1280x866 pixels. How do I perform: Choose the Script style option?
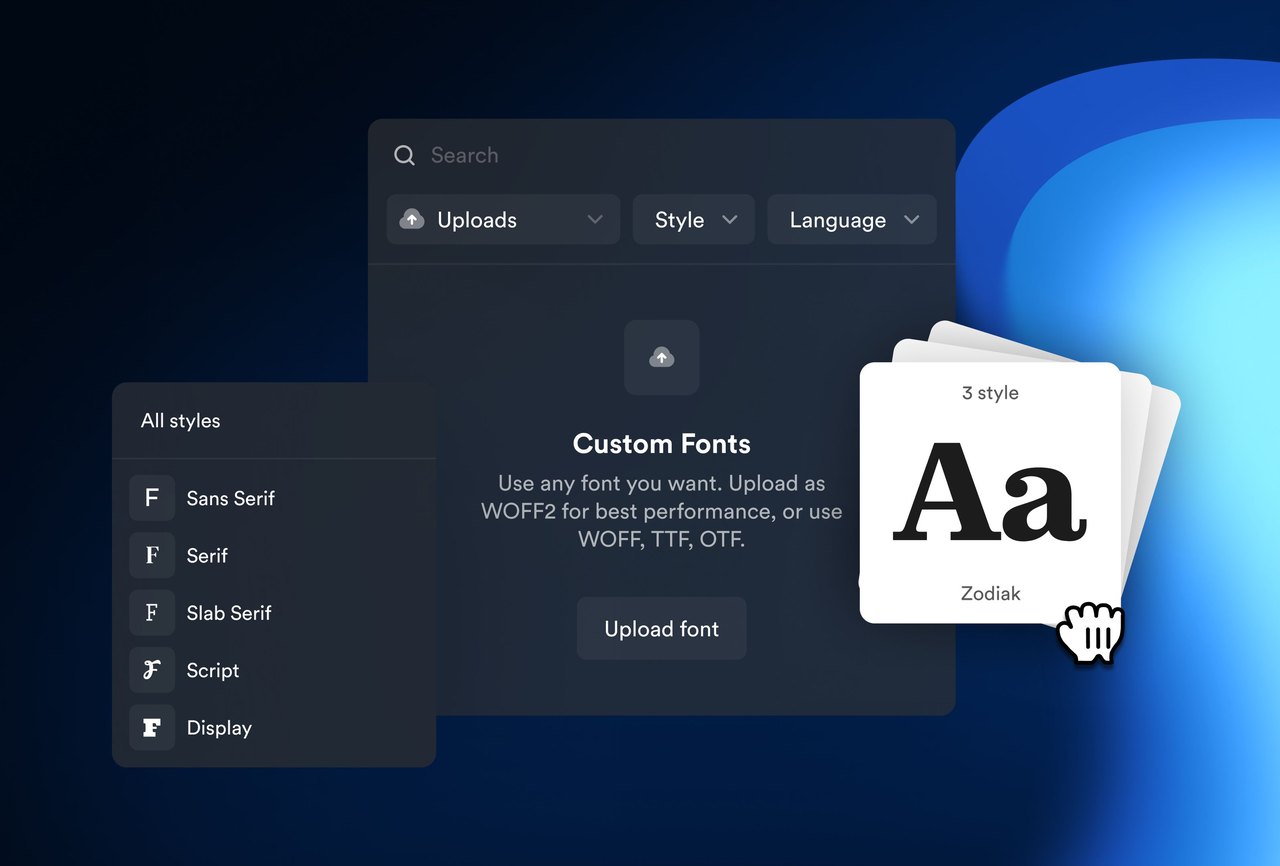click(274, 670)
